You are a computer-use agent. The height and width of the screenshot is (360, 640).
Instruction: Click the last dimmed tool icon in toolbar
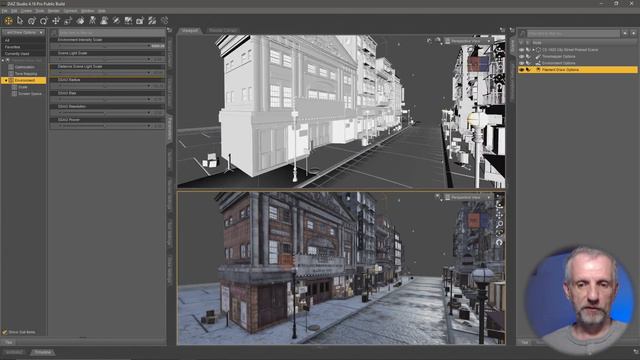tap(164, 20)
